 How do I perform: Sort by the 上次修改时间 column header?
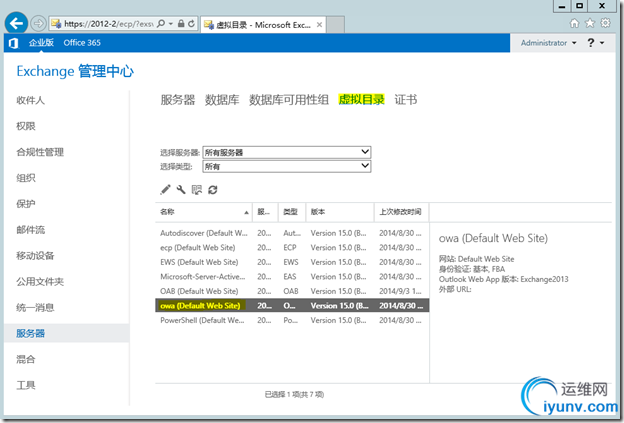pyautogui.click(x=401, y=212)
